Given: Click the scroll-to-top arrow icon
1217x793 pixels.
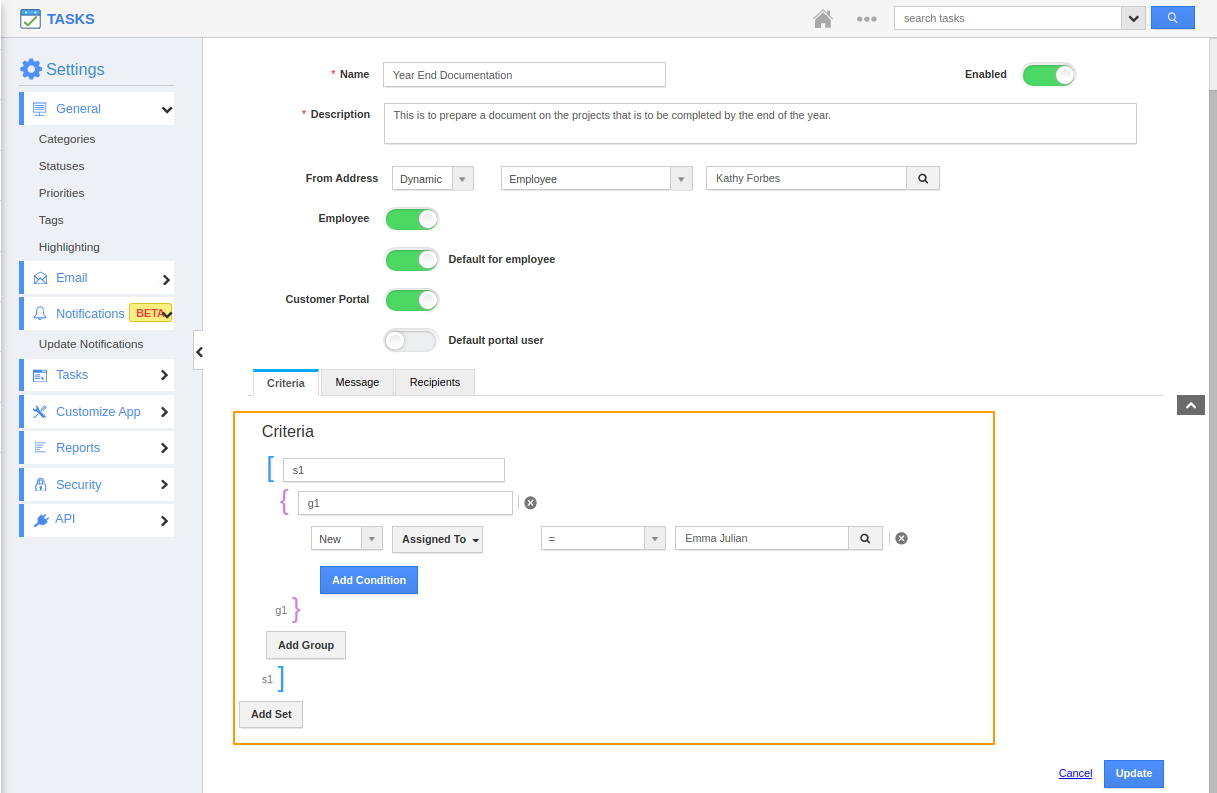Looking at the screenshot, I should point(1190,405).
